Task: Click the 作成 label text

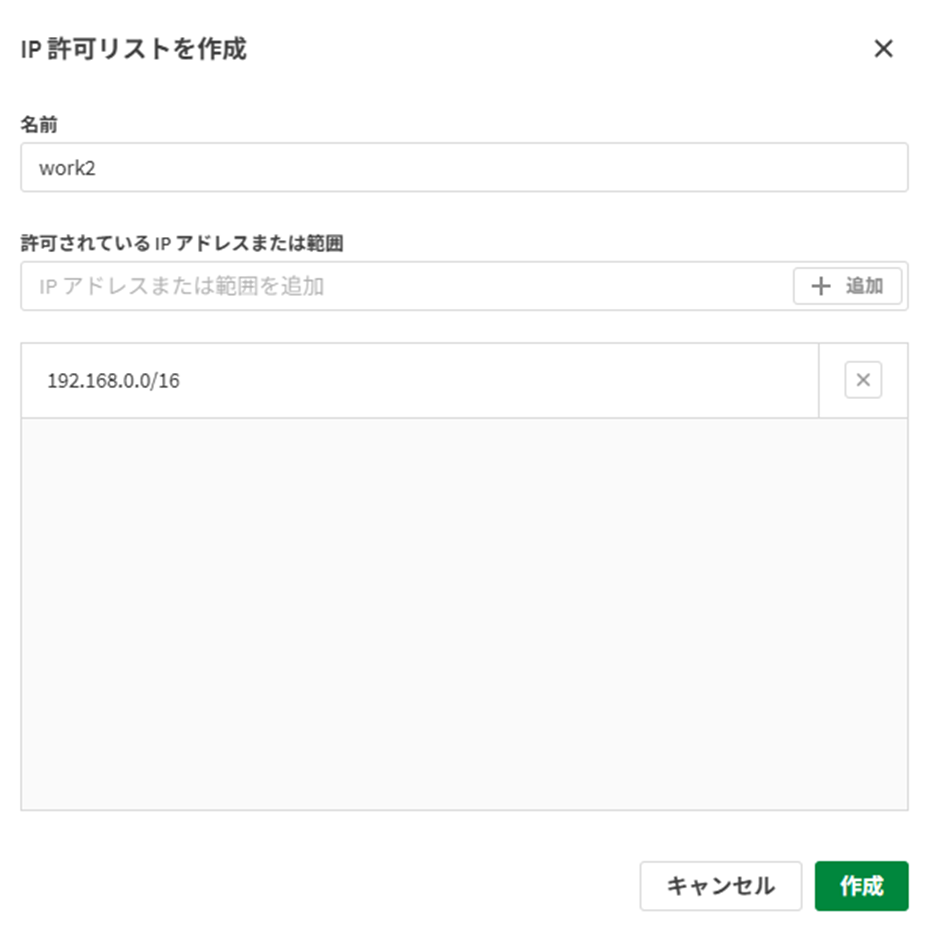Action: [861, 886]
